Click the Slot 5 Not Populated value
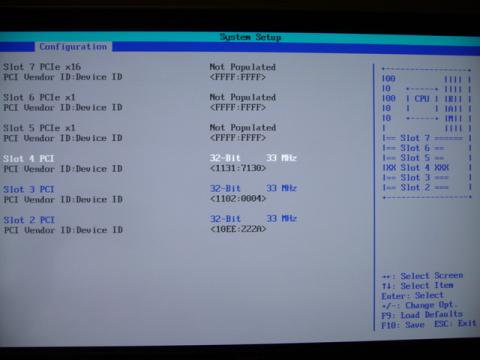This screenshot has height=360, width=480. click(x=243, y=128)
